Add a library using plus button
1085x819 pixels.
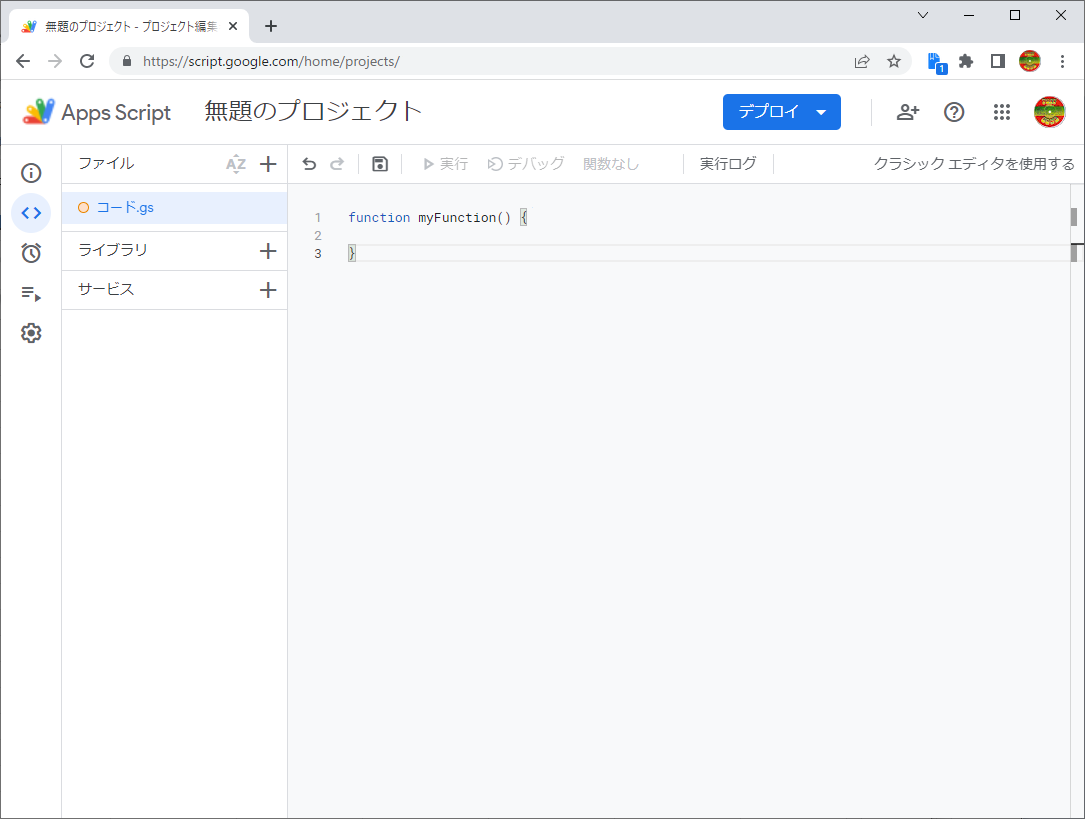pyautogui.click(x=268, y=251)
